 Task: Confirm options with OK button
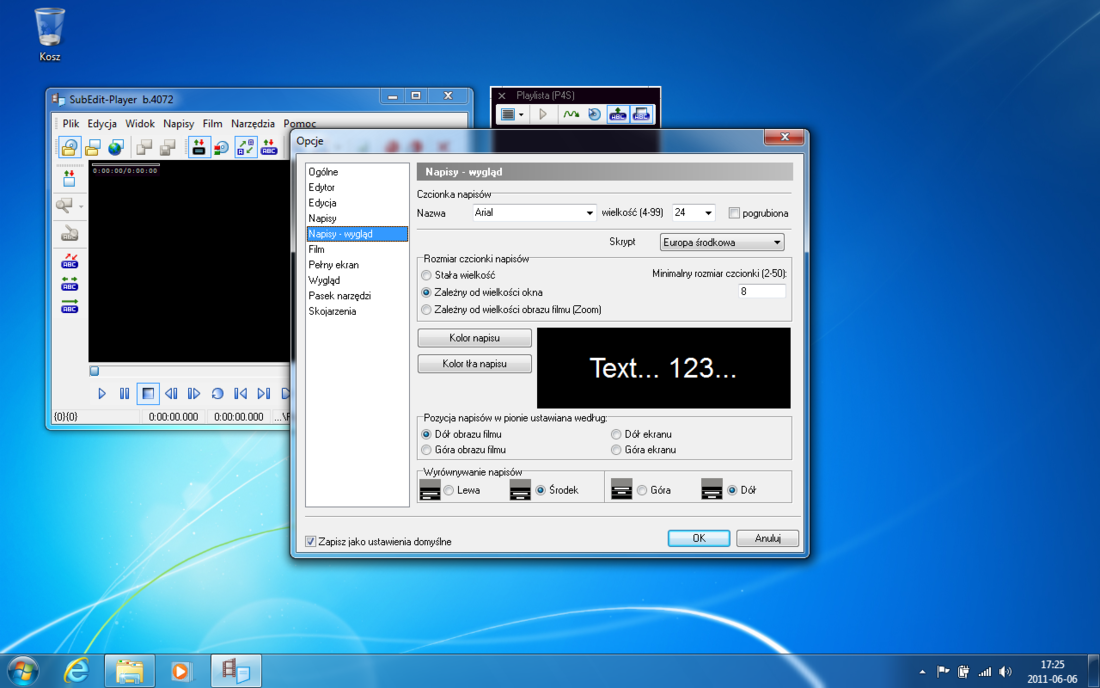point(699,538)
